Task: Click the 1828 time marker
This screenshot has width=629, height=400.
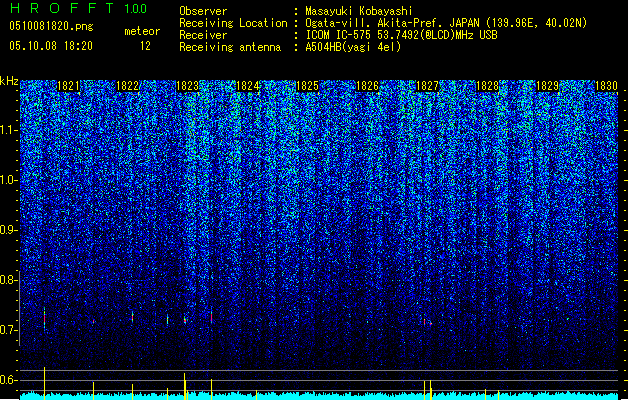Action: [x=487, y=86]
